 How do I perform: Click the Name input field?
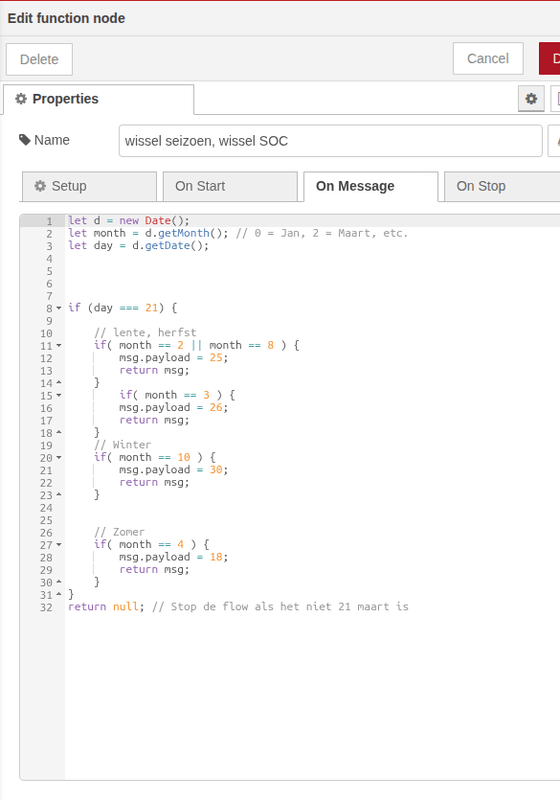coord(330,141)
